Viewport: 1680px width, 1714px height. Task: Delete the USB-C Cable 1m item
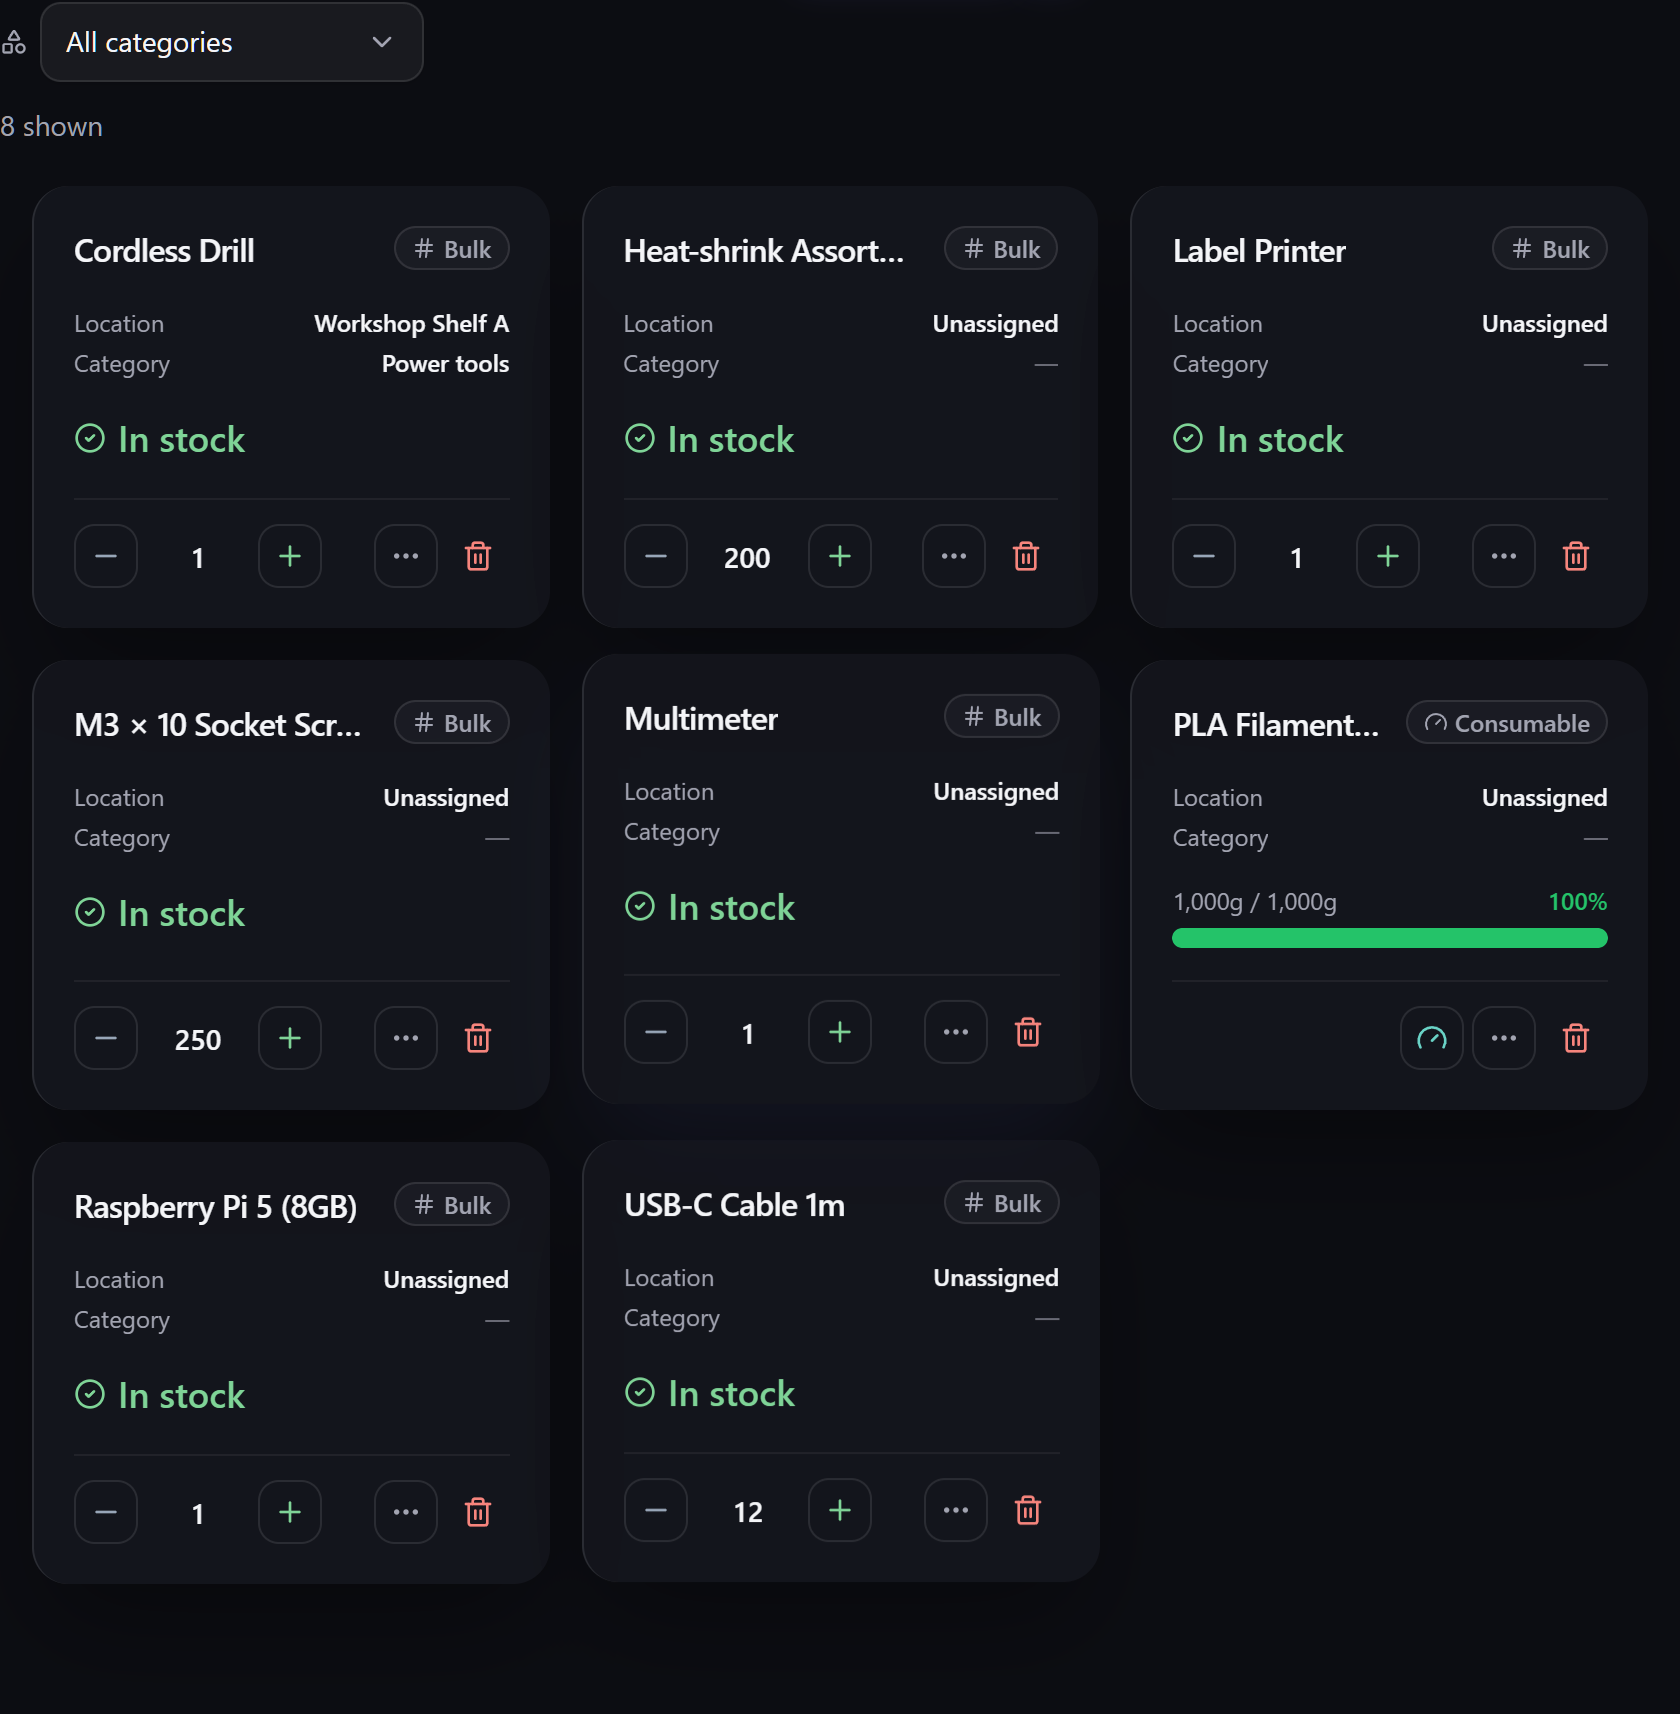pos(1028,1510)
